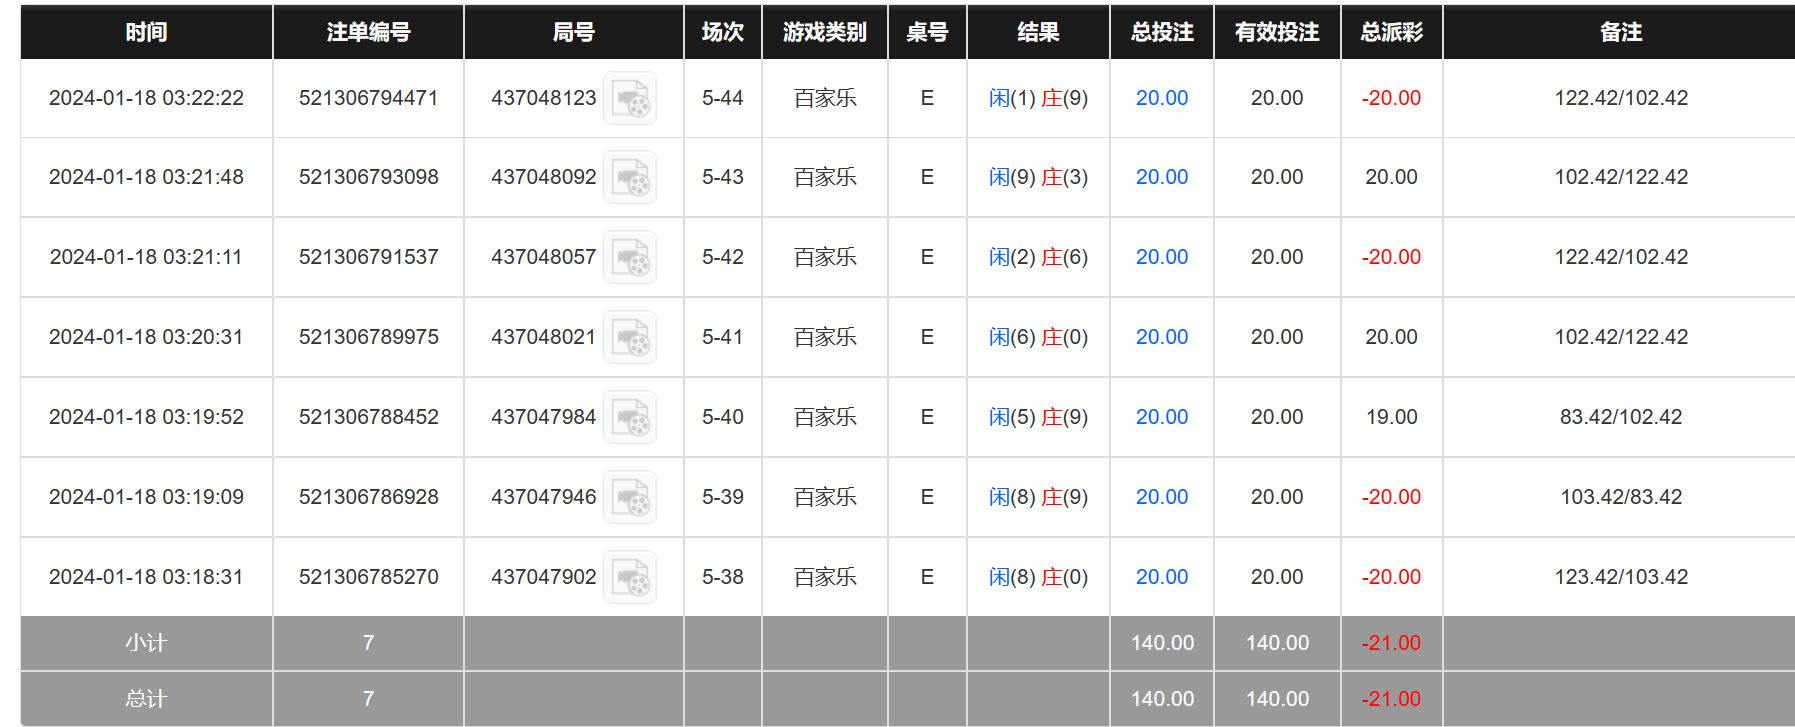The height and width of the screenshot is (727, 1795).
Task: Select order number 521306793098
Action: 368,177
